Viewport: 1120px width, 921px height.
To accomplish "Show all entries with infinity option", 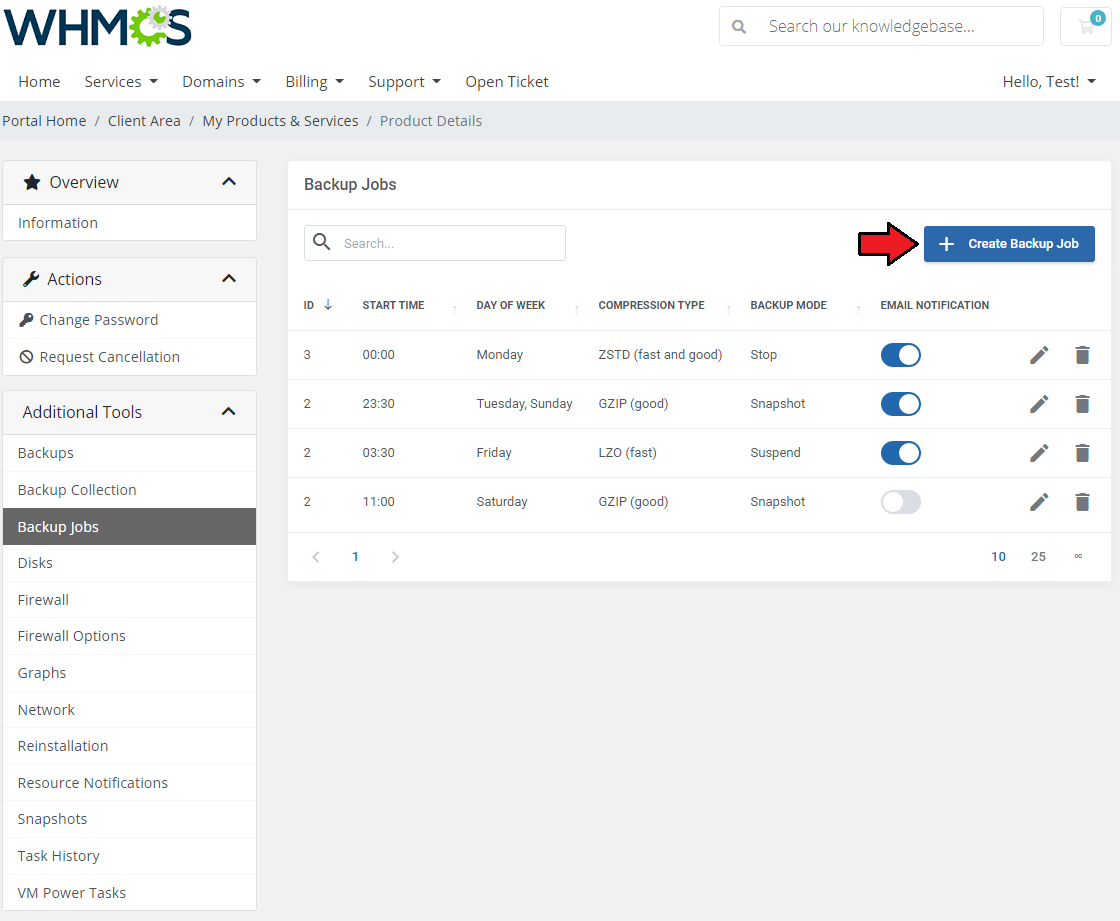I will click(x=1079, y=556).
